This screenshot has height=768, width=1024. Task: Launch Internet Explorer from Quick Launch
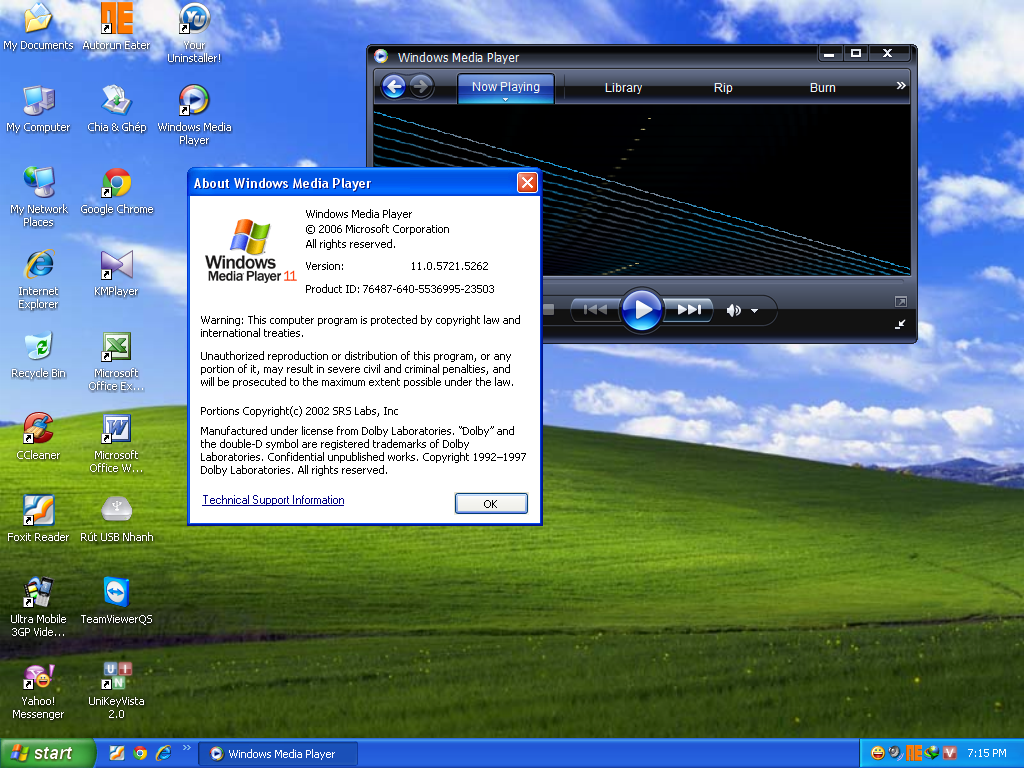tap(163, 753)
